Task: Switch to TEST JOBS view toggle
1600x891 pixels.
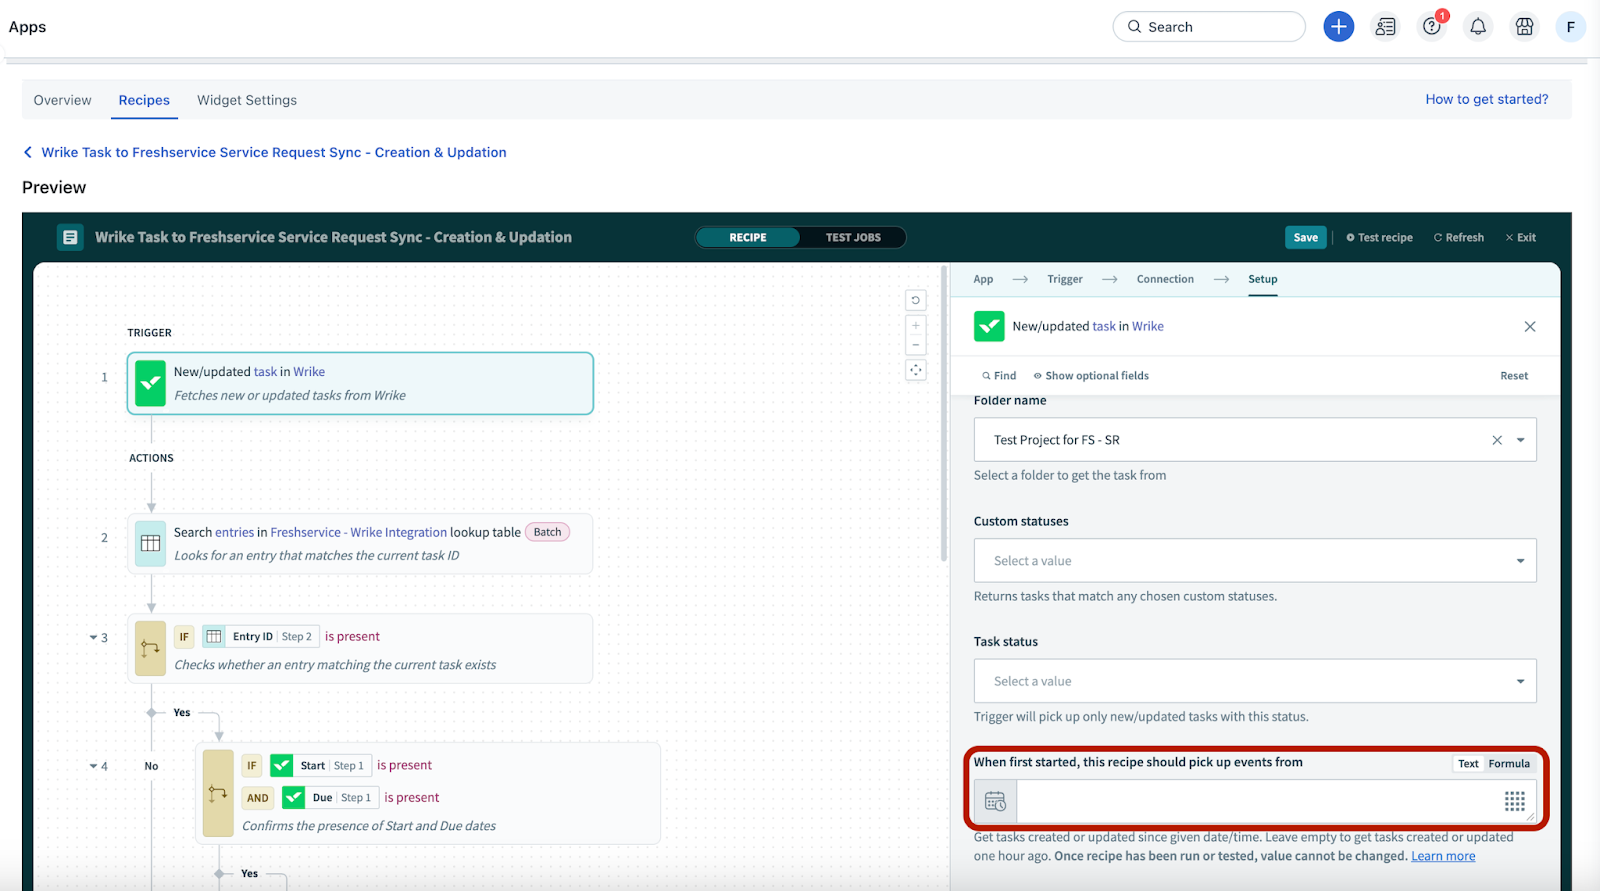Action: (853, 238)
